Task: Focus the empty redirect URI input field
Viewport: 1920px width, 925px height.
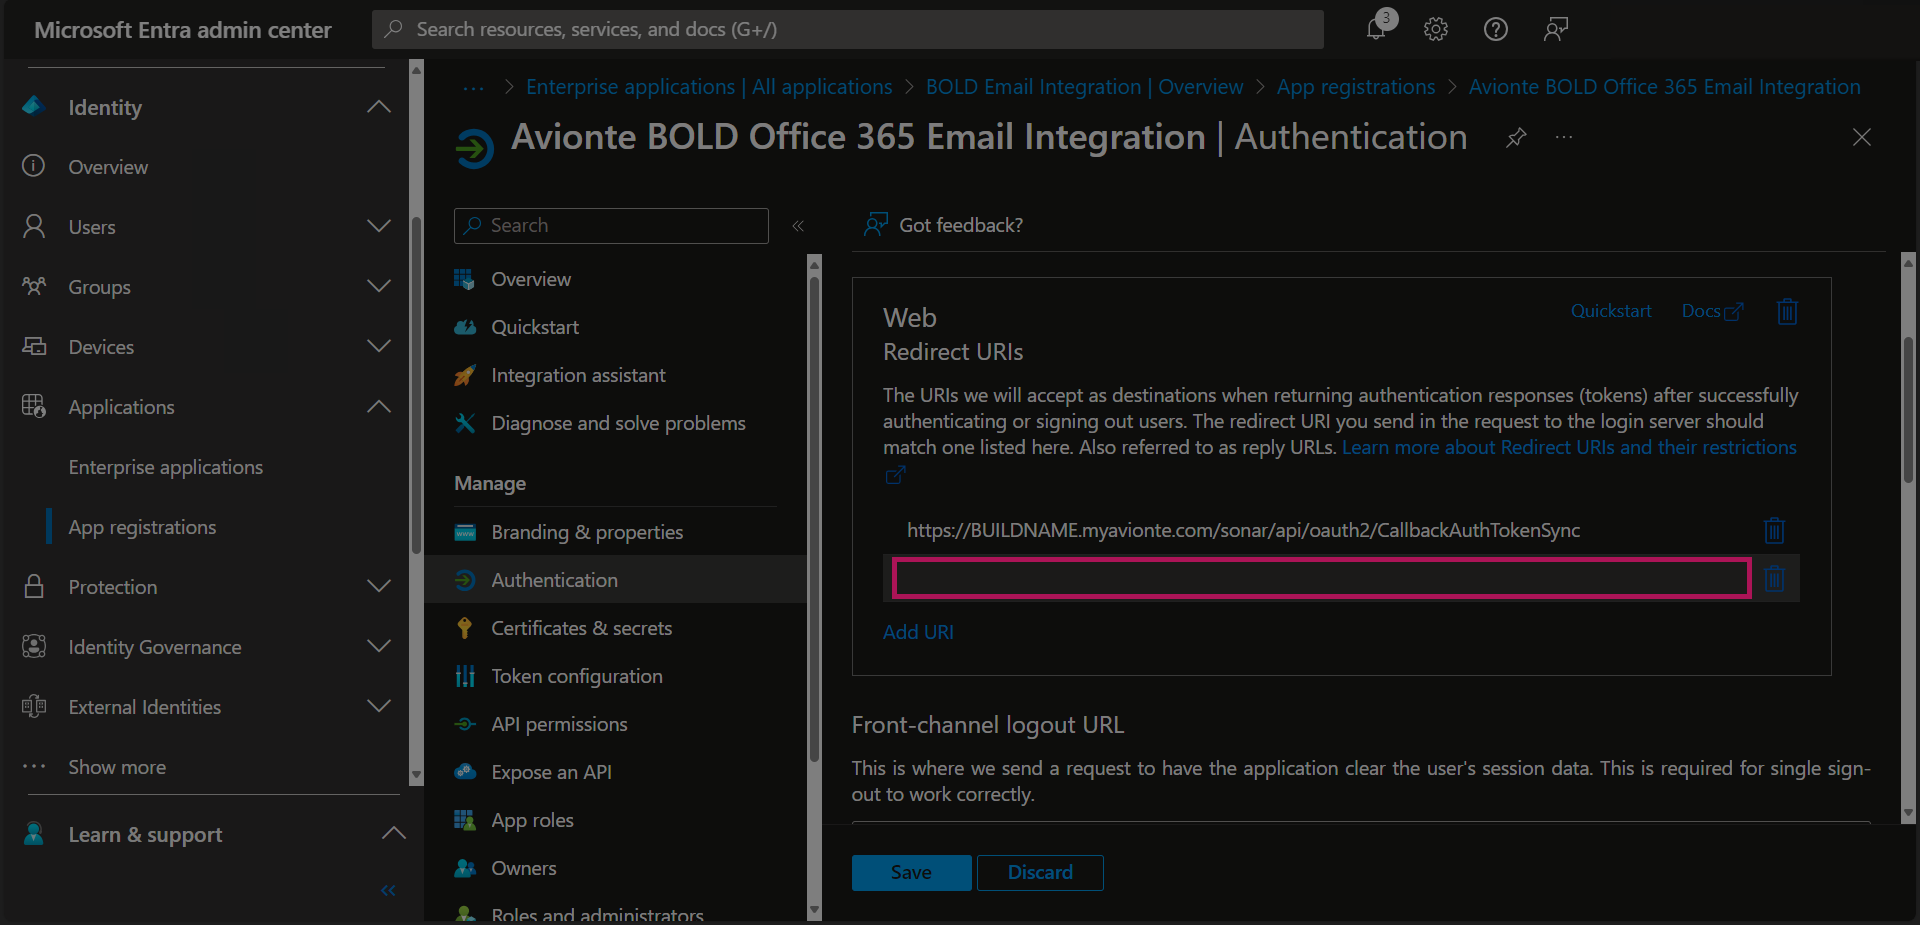Action: 1321,578
